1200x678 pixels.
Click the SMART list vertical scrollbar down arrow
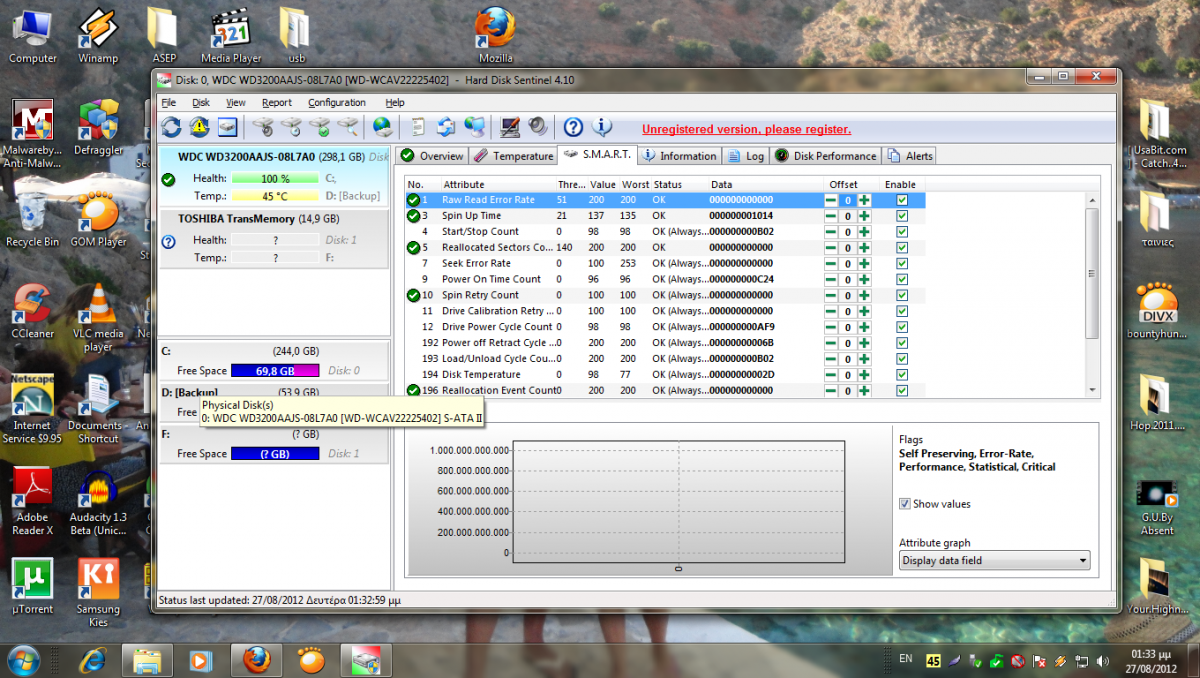(1091, 390)
